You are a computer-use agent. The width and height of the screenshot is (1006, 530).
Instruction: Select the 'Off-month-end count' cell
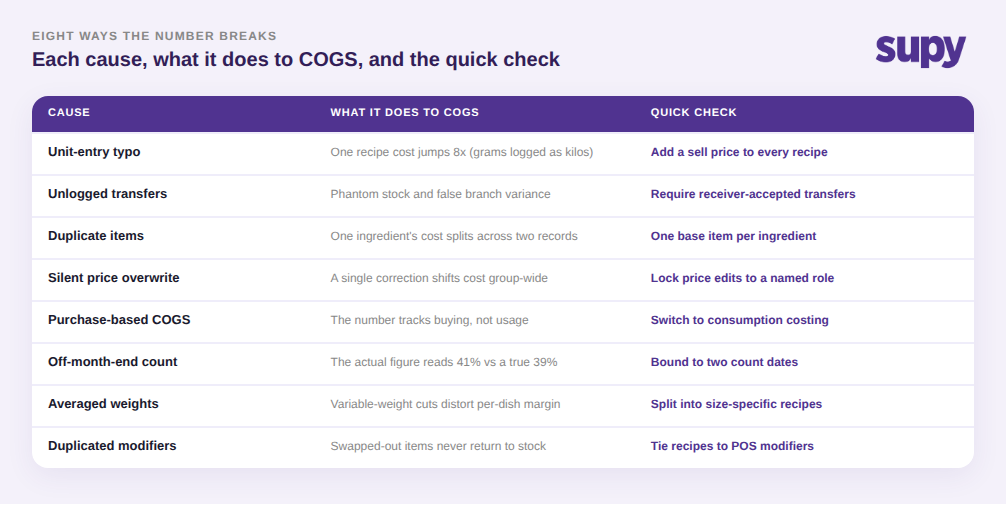(x=112, y=362)
